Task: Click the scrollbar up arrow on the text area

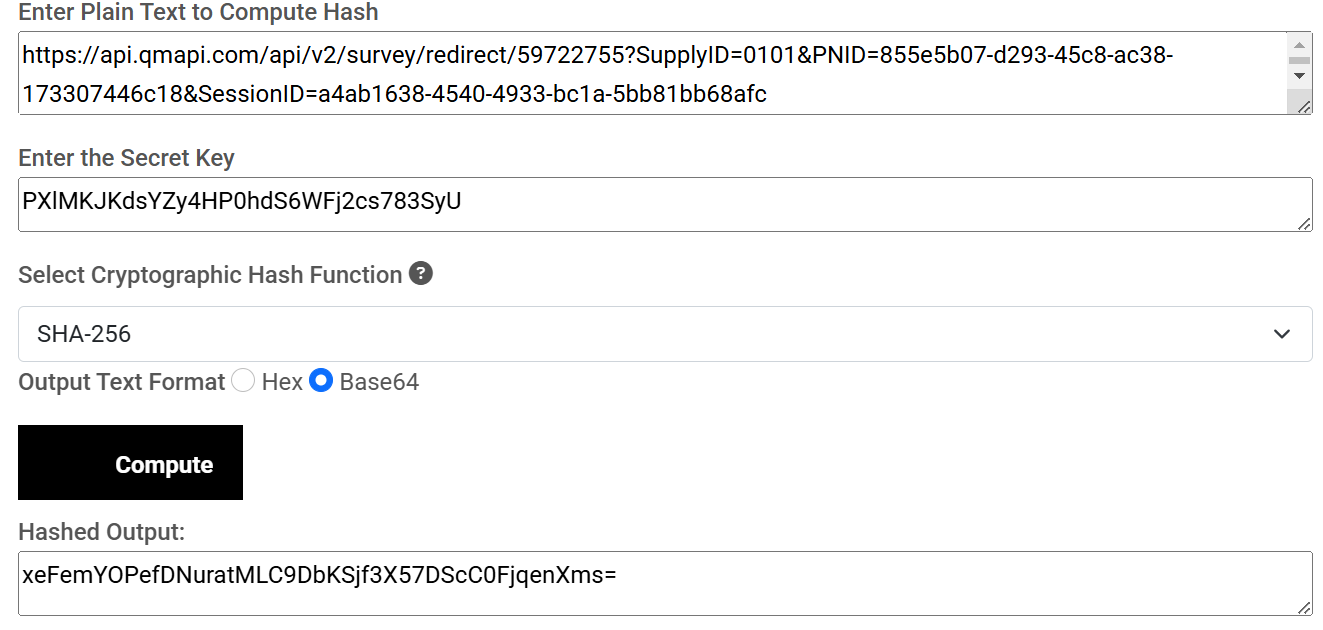Action: tap(1301, 44)
